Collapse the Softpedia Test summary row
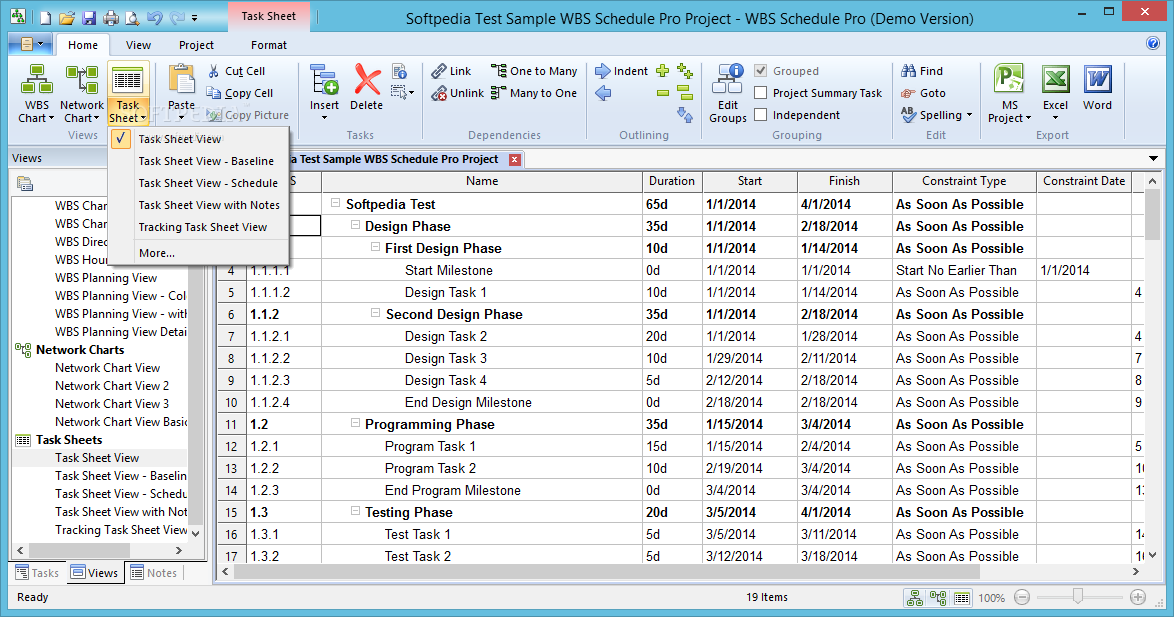 point(336,203)
